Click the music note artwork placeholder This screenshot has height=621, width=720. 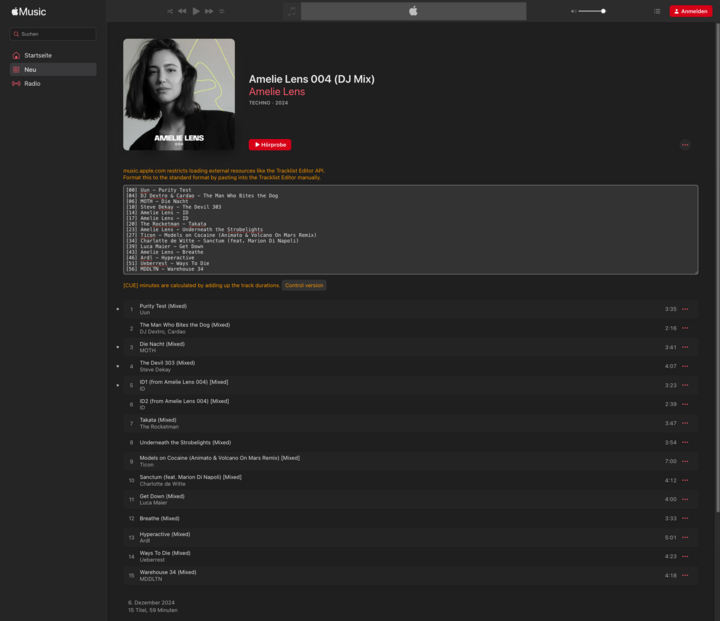pos(292,11)
